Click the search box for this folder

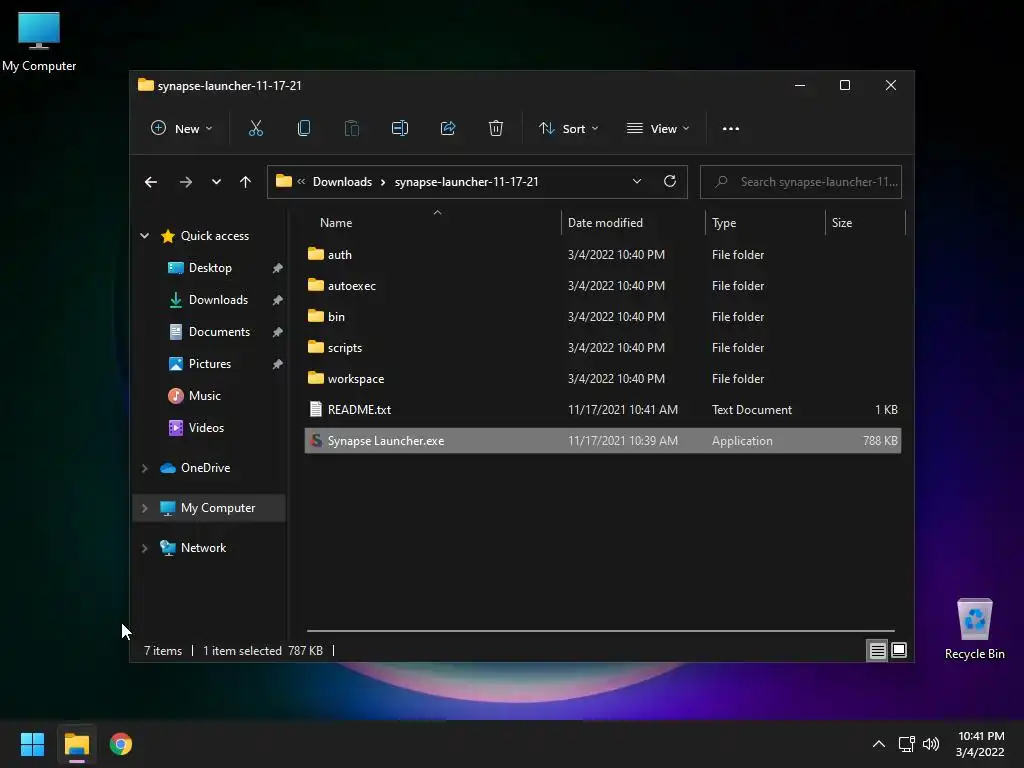[x=801, y=182]
